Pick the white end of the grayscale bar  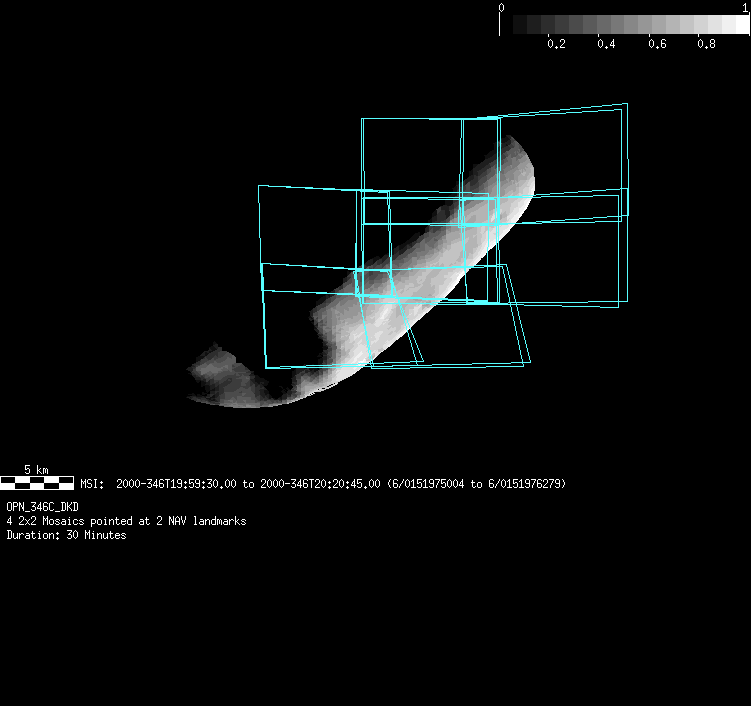(x=738, y=25)
